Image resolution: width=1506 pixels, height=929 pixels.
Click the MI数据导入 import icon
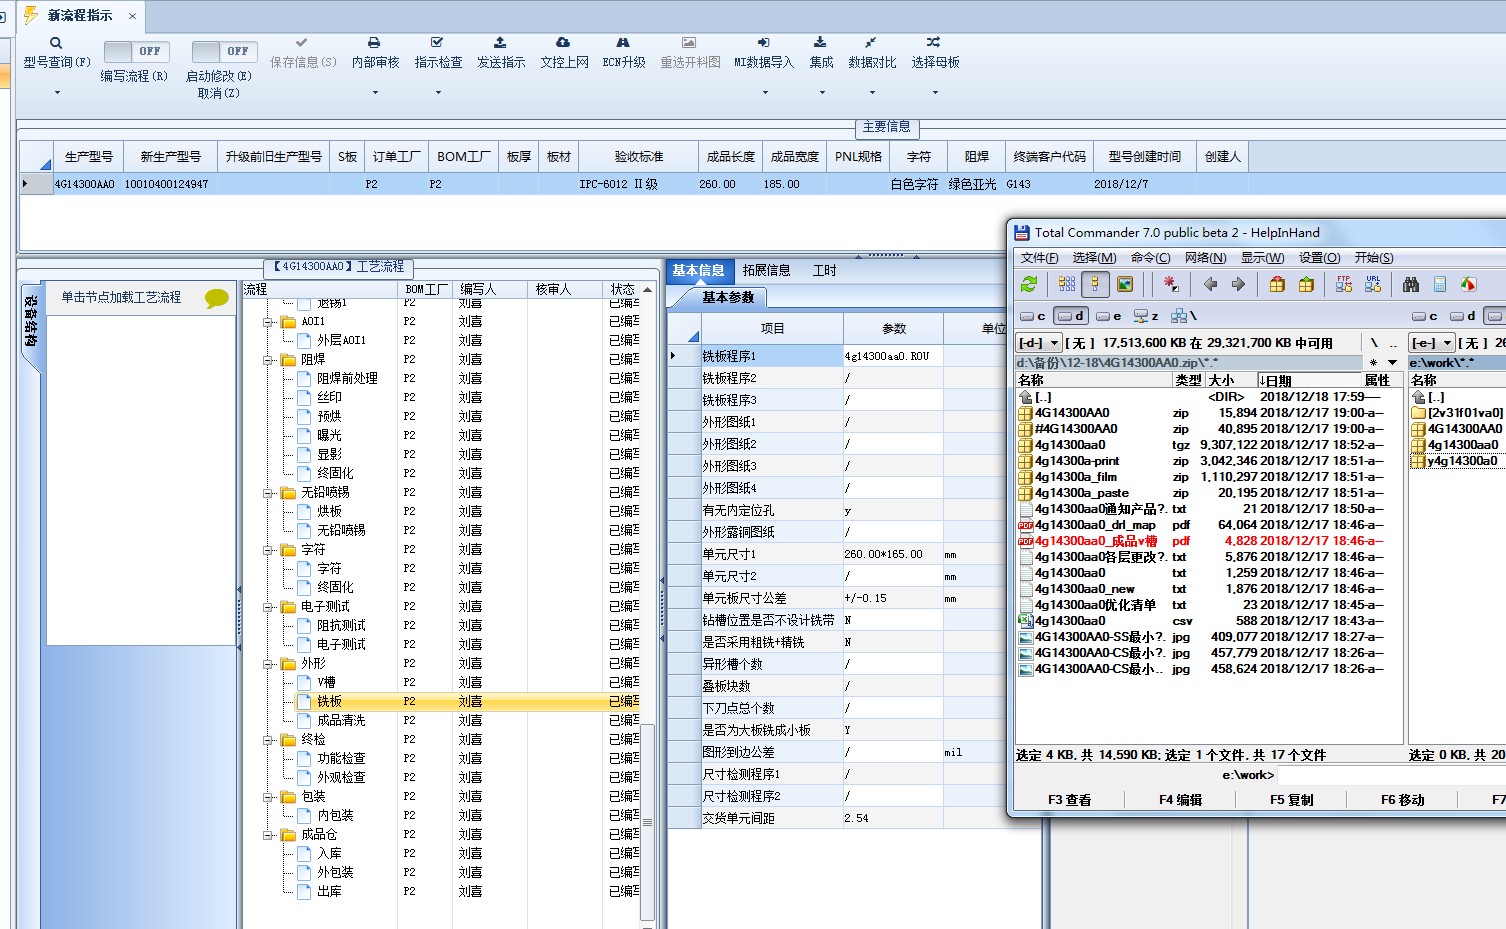pos(763,43)
